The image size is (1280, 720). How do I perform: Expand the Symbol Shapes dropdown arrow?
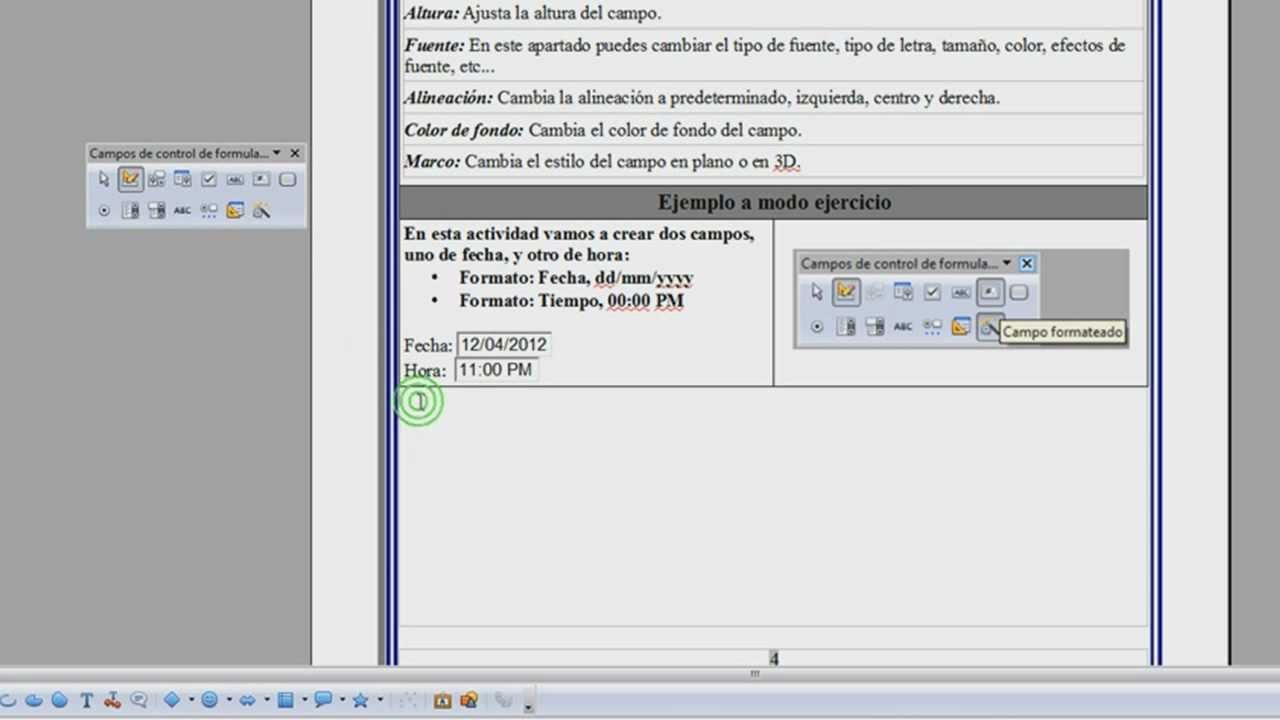click(x=228, y=700)
